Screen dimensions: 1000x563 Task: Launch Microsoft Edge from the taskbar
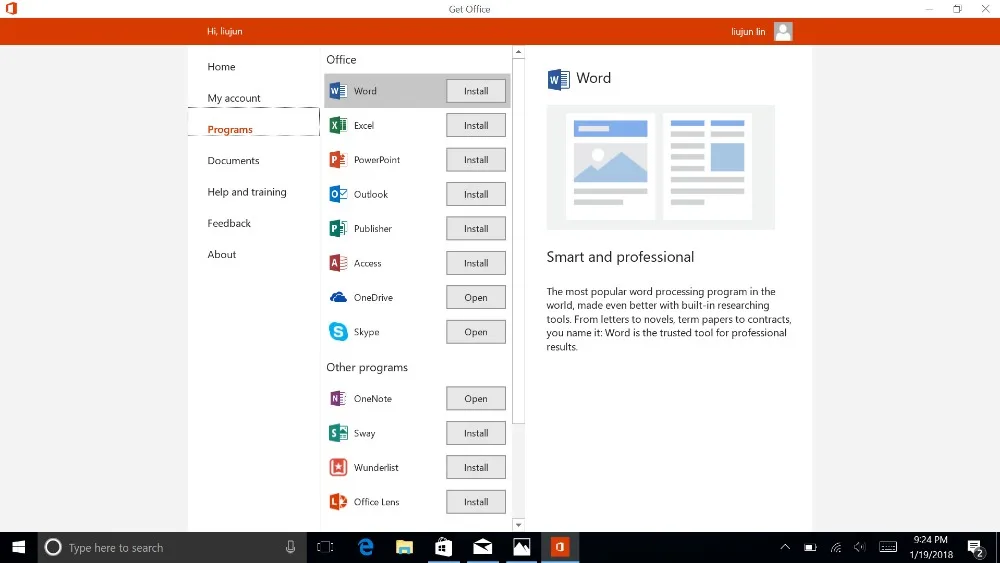pyautogui.click(x=365, y=547)
